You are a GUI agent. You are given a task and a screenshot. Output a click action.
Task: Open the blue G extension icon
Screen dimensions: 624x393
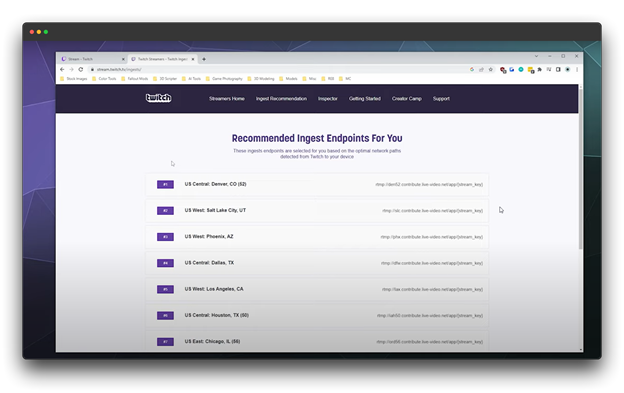point(512,69)
